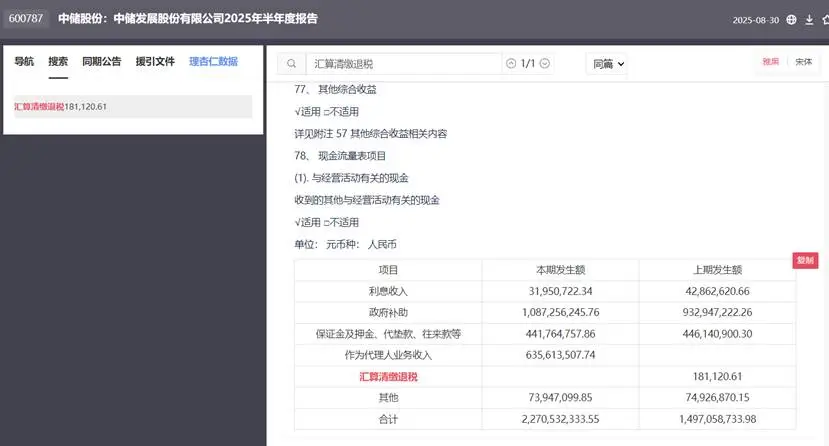Image resolution: width=829 pixels, height=446 pixels.
Task: Click highlighted 汇算清缴退税 table cell
Action: click(388, 377)
